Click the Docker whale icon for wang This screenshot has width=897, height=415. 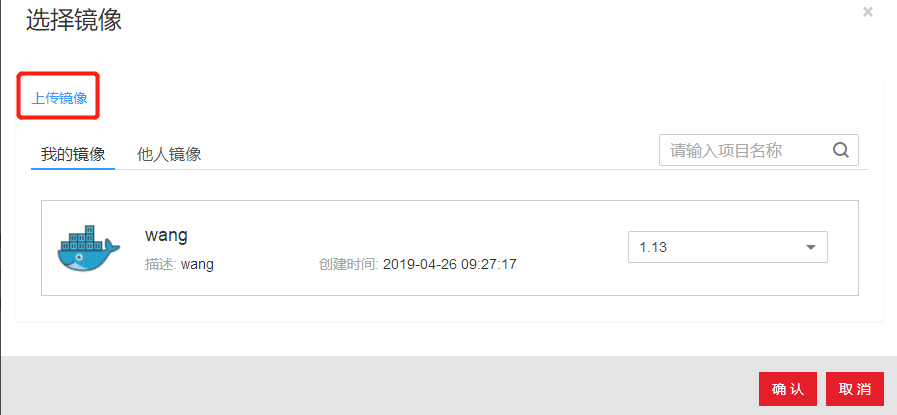tap(89, 248)
